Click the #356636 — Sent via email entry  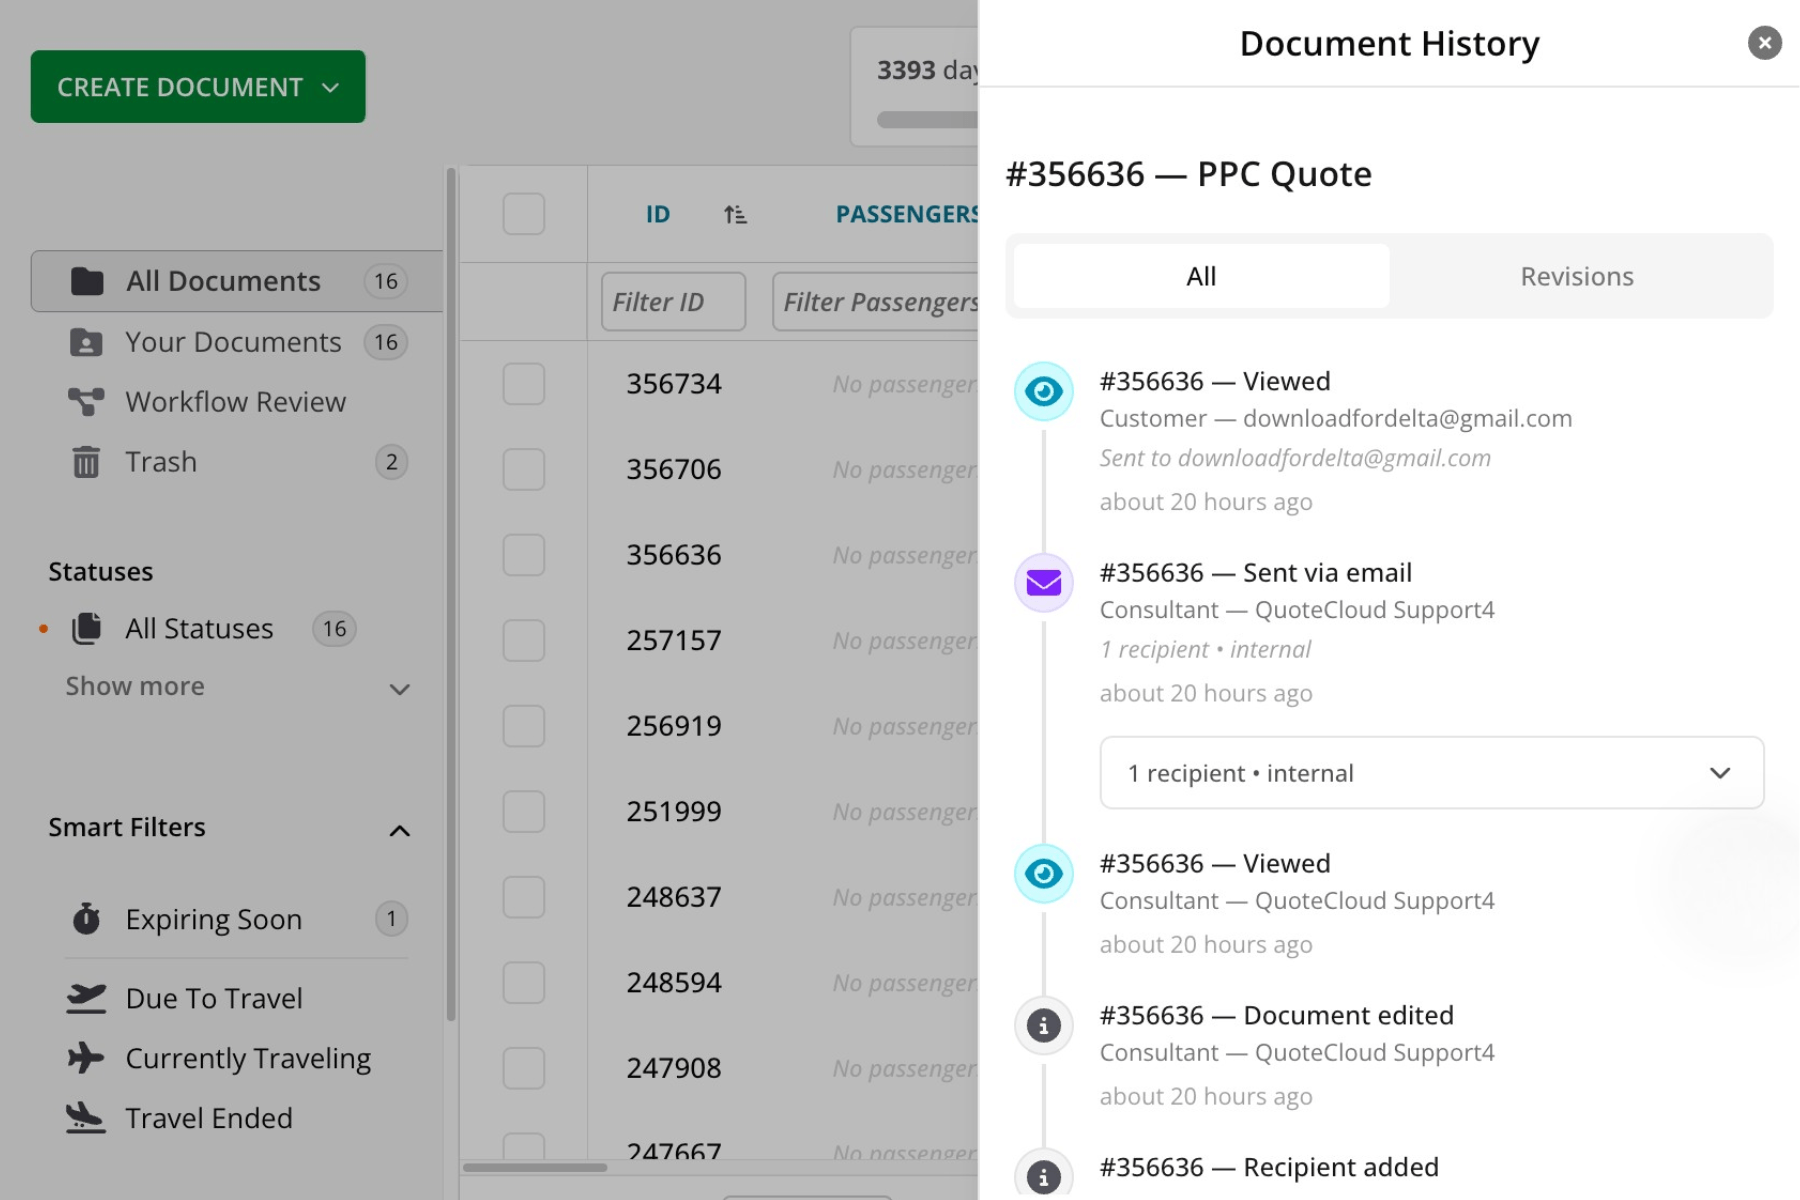(x=1256, y=573)
